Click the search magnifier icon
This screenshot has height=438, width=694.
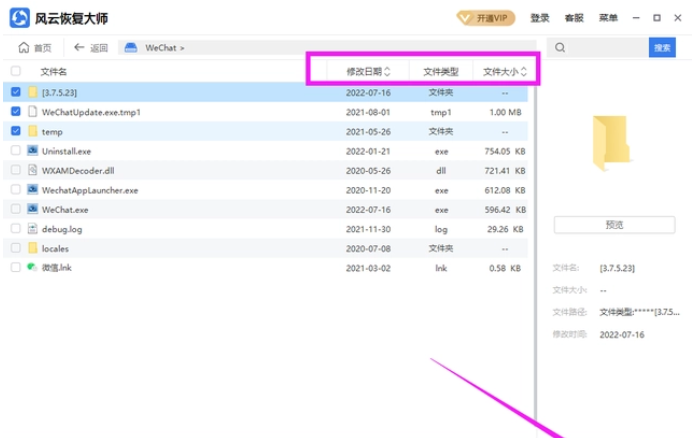click(563, 47)
